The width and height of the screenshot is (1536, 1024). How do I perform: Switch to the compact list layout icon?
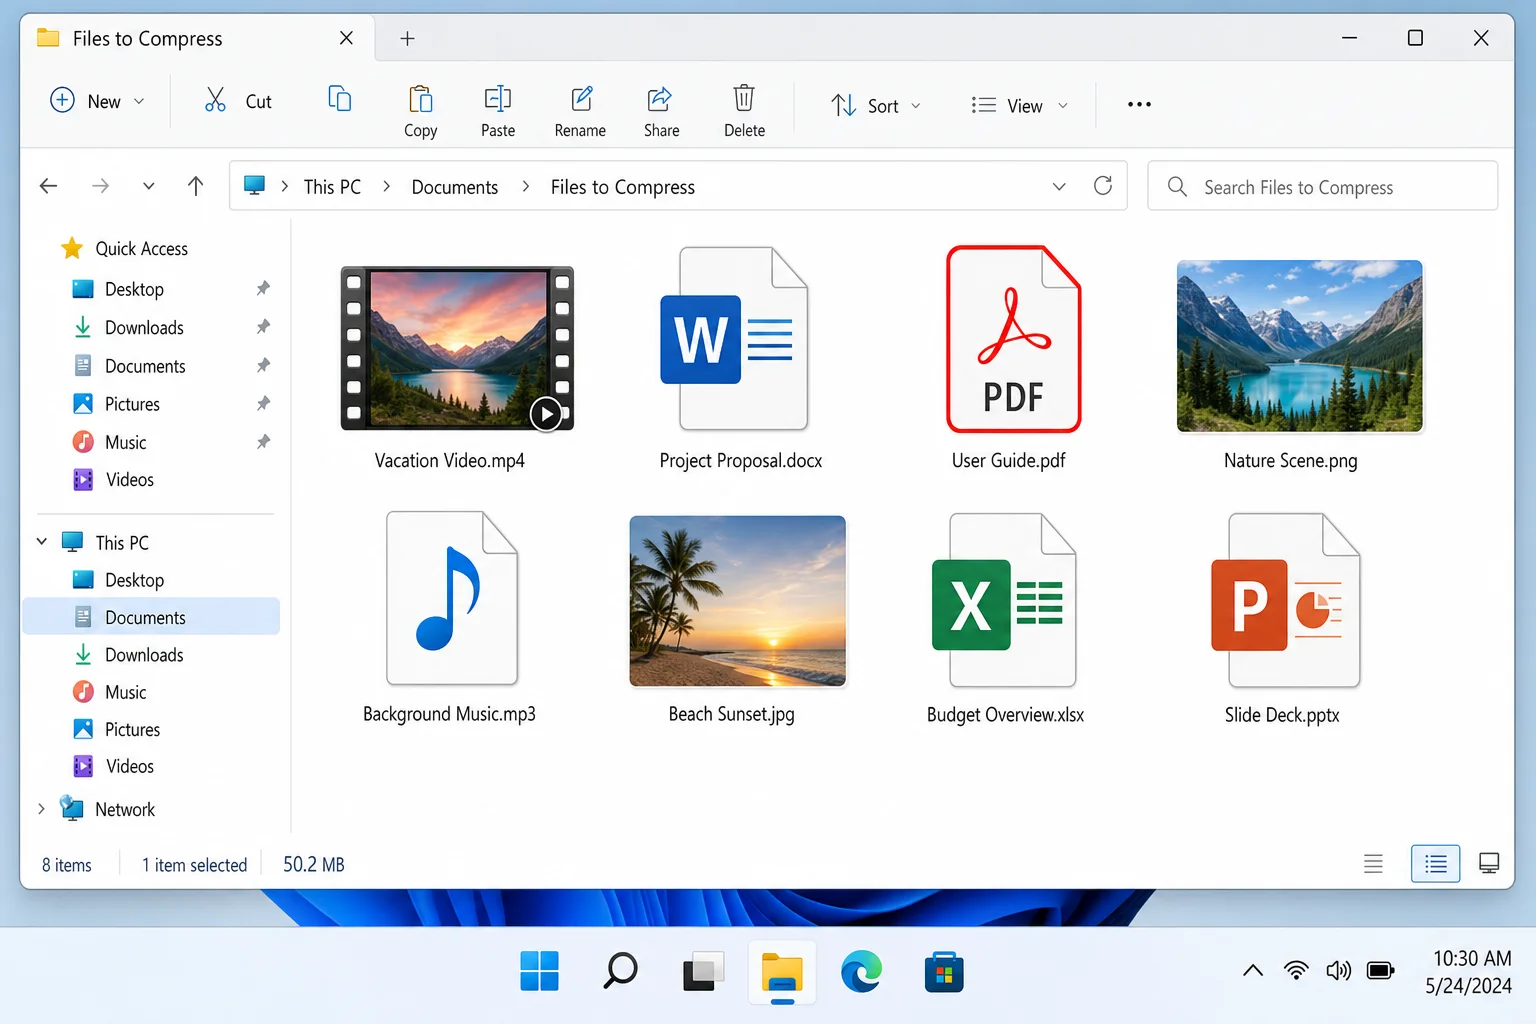point(1373,864)
